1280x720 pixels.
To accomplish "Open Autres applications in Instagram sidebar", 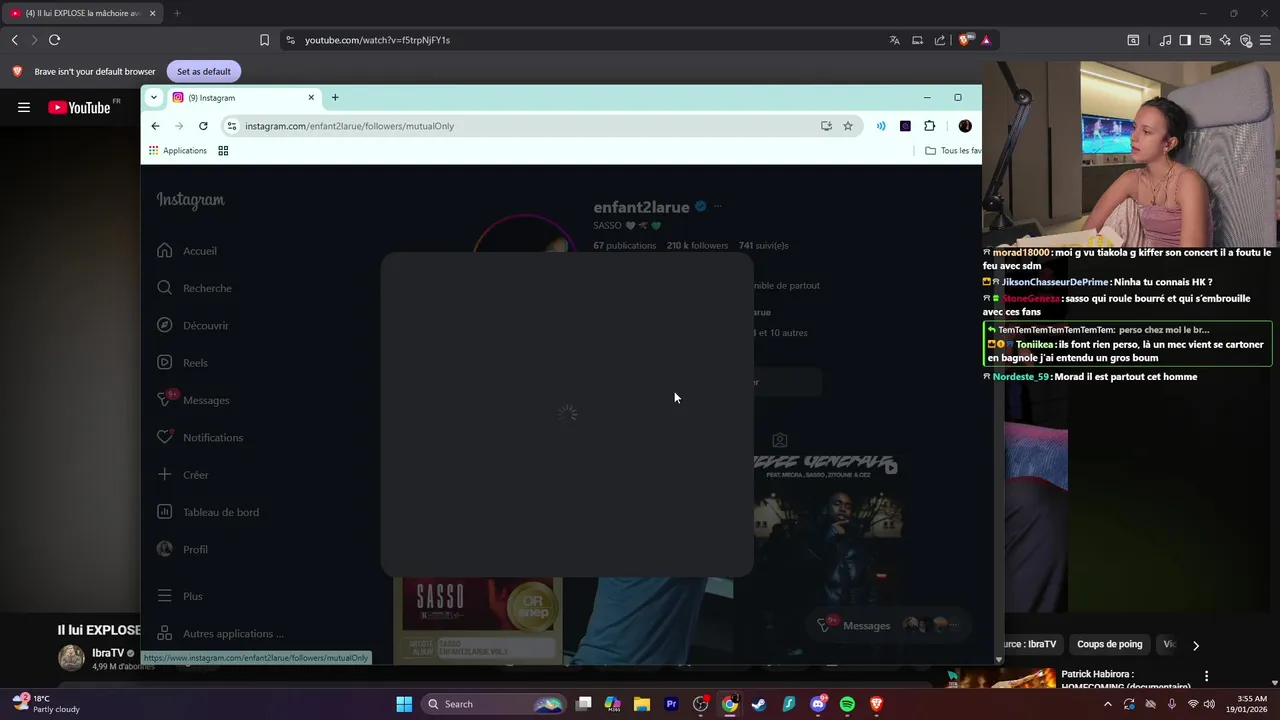I will 220,633.
